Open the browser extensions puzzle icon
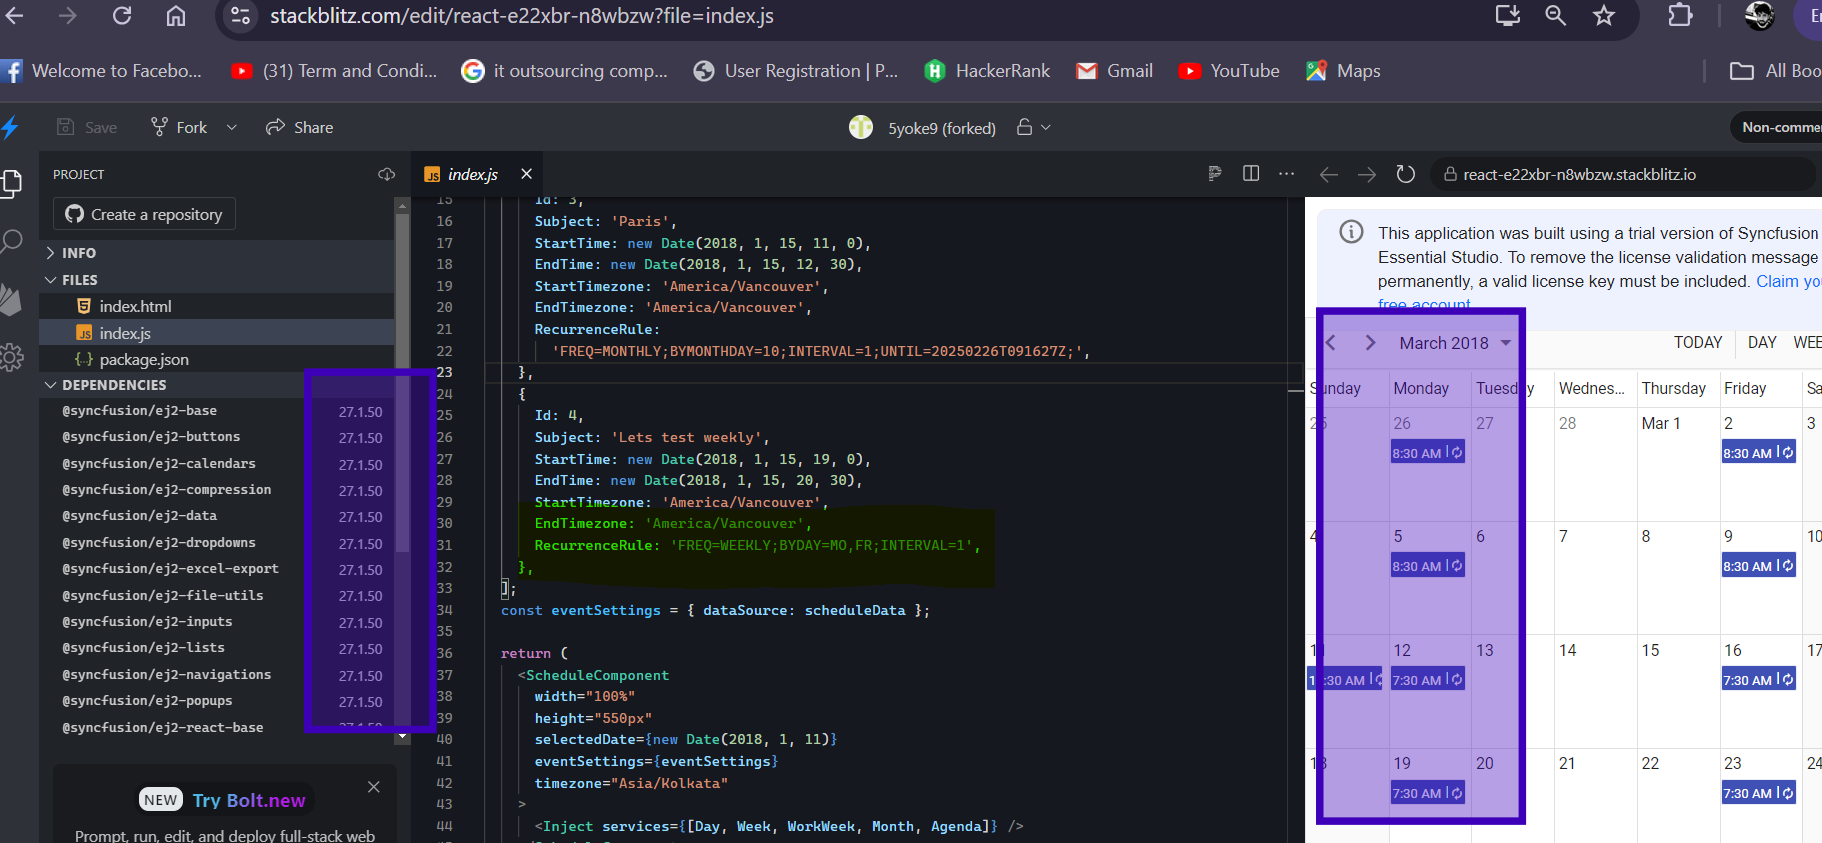Viewport: 1822px width, 843px height. click(1680, 16)
